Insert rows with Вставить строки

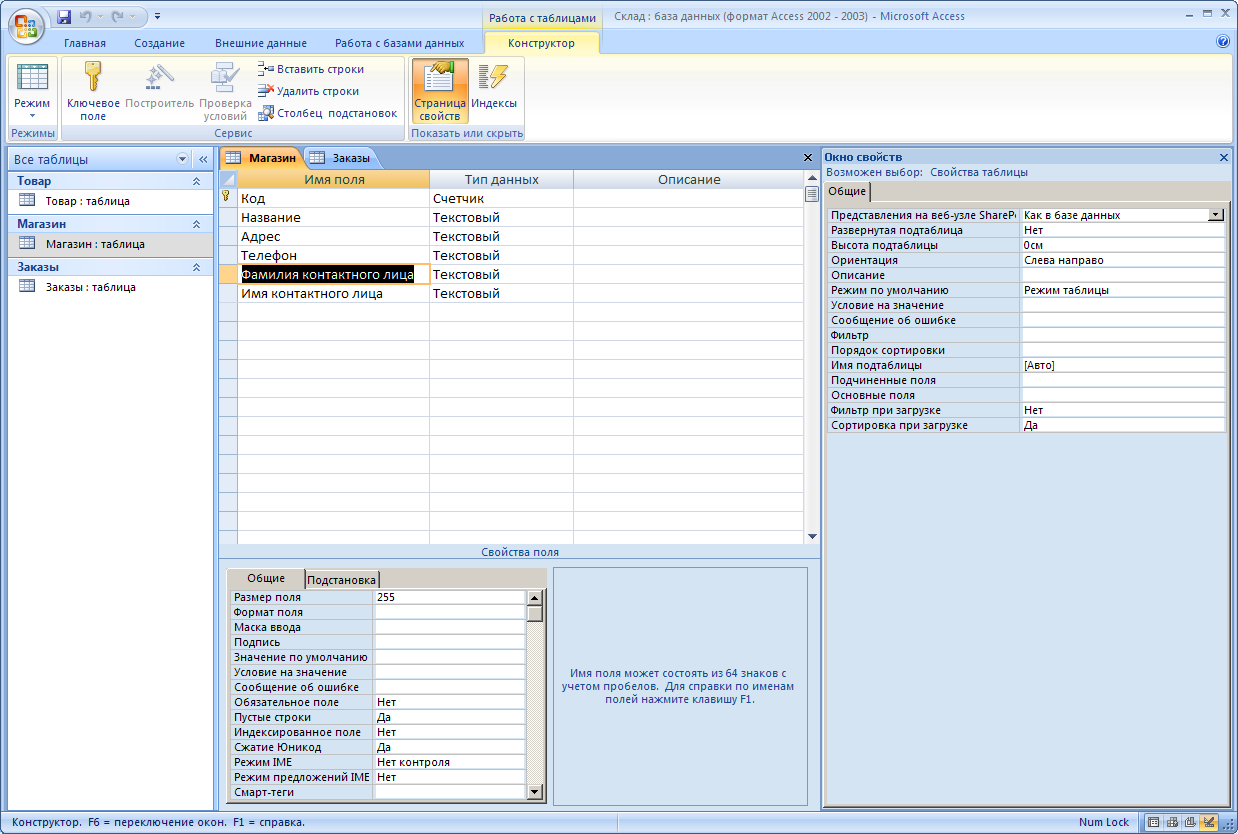[311, 69]
